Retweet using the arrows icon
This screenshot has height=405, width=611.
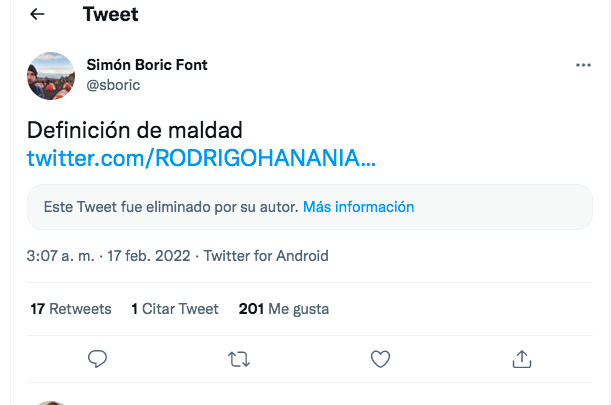[239, 358]
